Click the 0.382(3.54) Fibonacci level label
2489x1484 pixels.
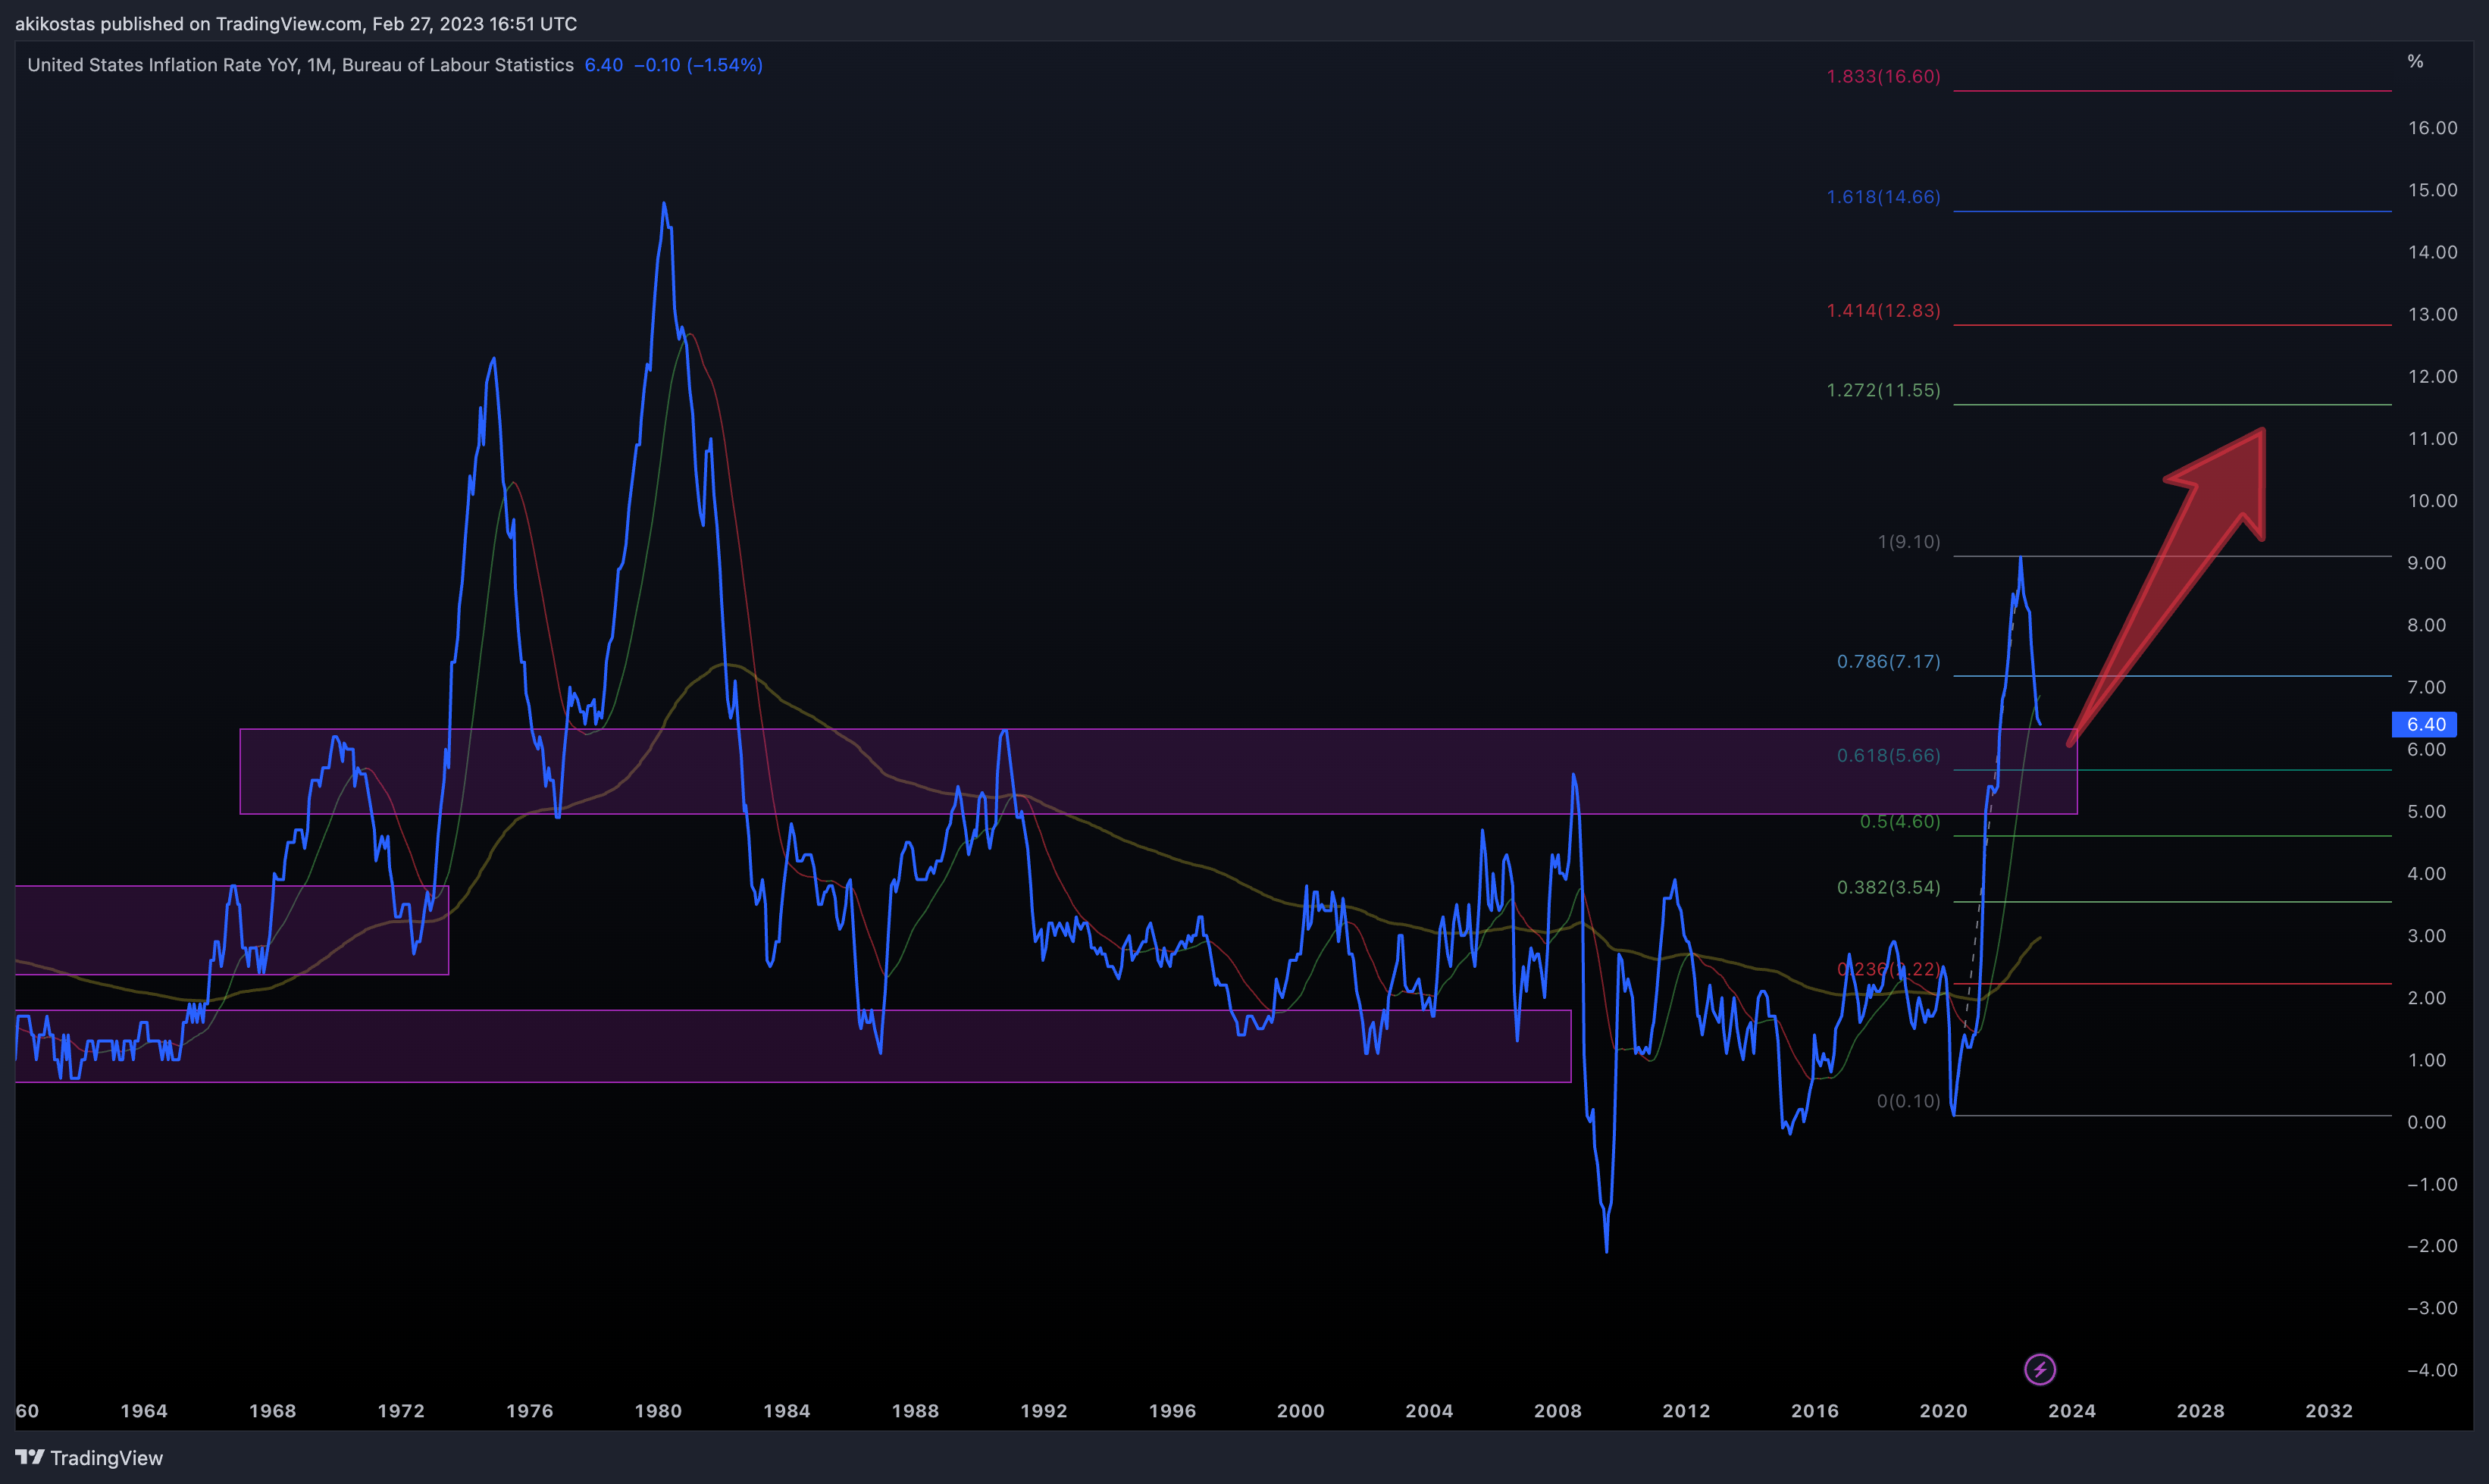click(1888, 888)
